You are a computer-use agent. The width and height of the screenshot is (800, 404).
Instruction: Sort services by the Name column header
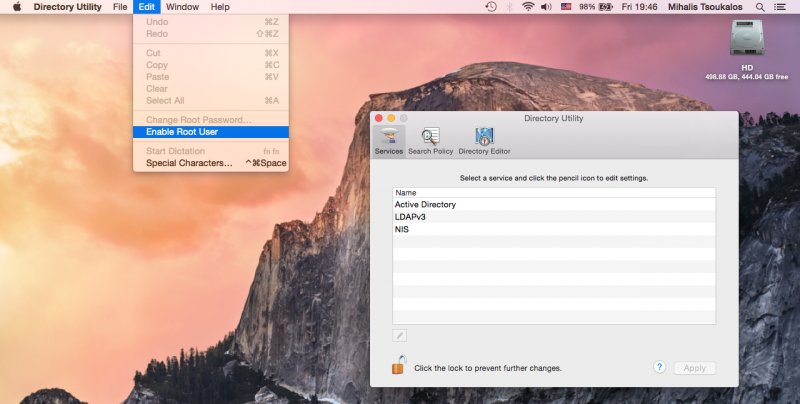(554, 192)
